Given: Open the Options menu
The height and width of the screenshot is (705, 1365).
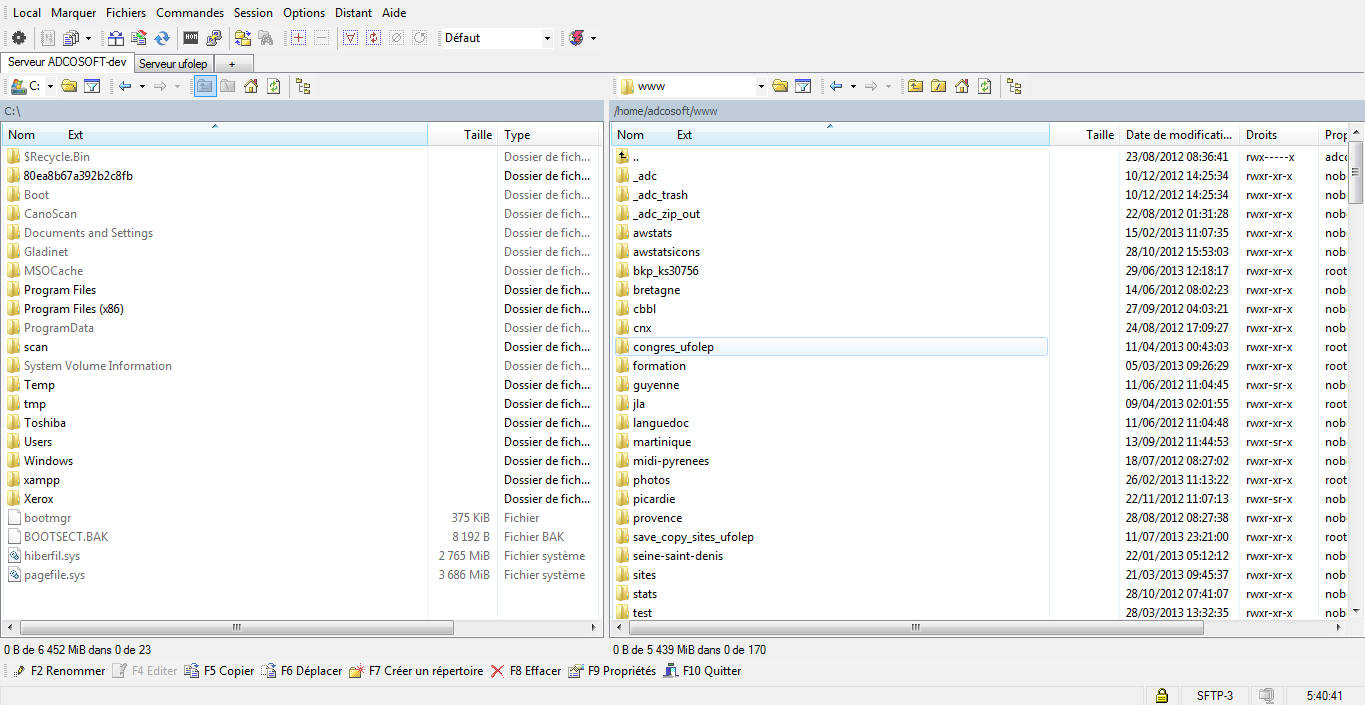Looking at the screenshot, I should click(x=304, y=13).
